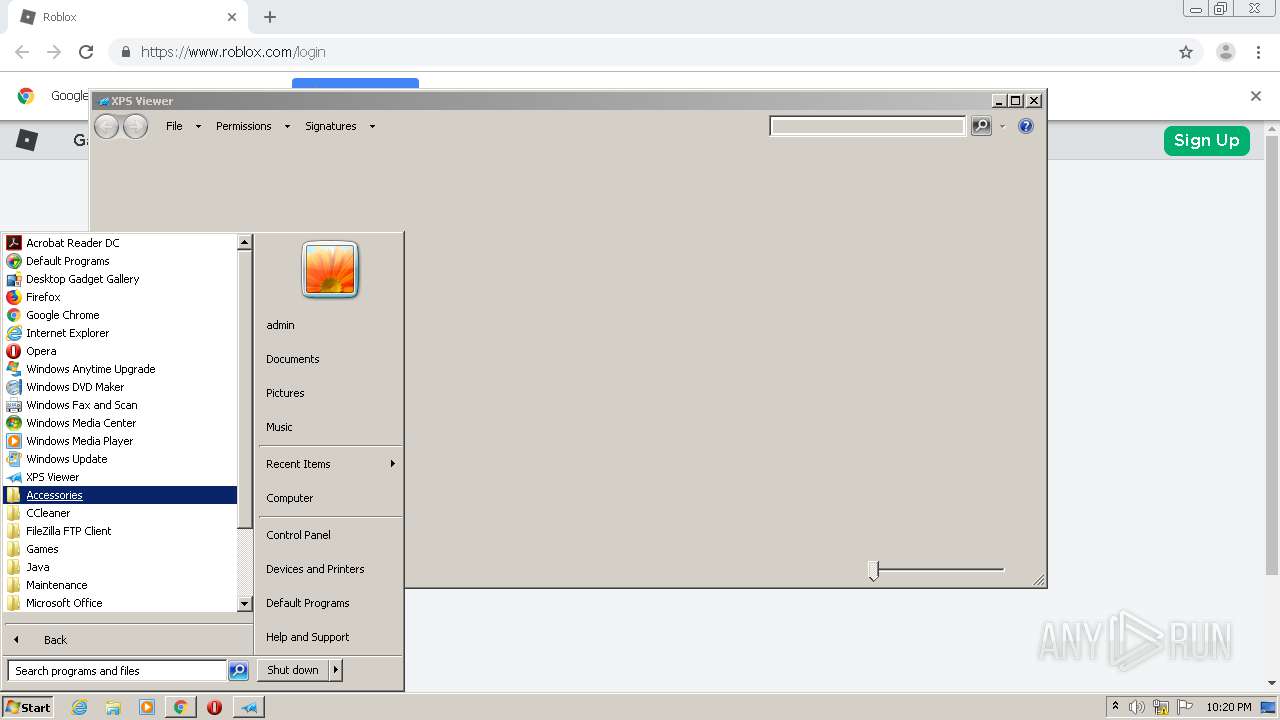Open Shut down options arrow
The image size is (1280, 720).
336,670
